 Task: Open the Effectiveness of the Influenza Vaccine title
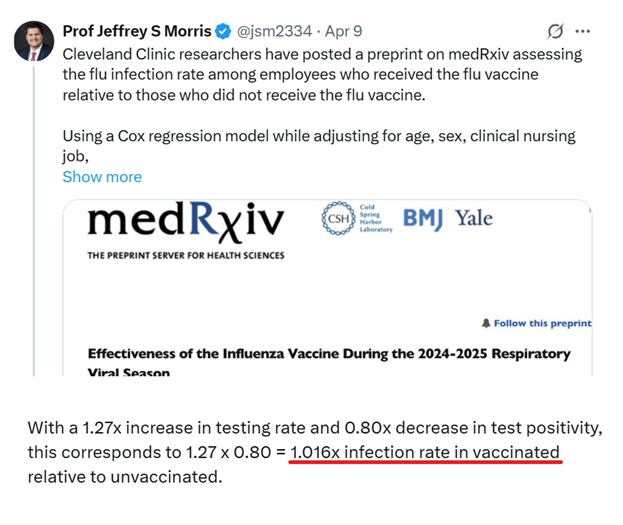pos(329,362)
